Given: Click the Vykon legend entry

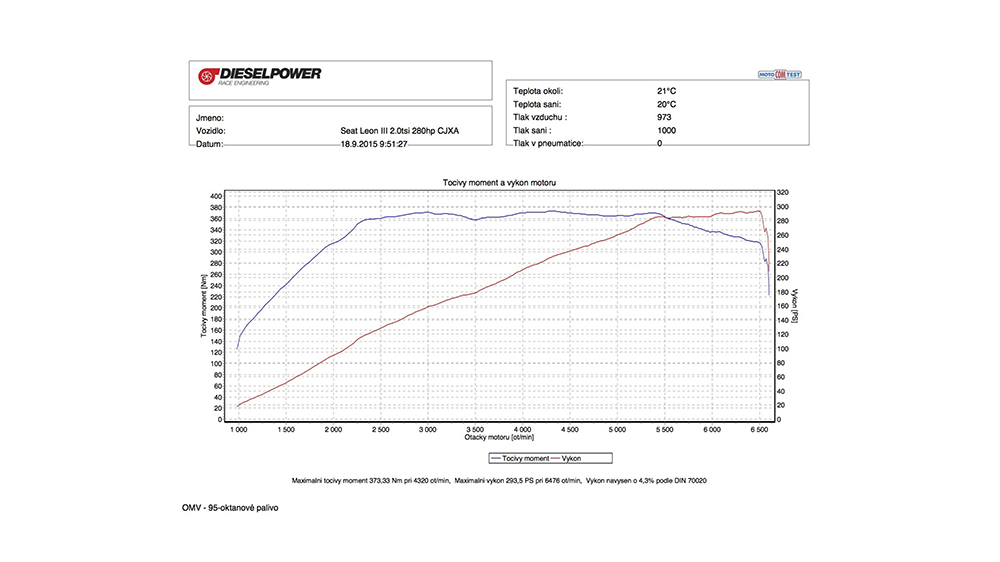Looking at the screenshot, I should click(566, 458).
